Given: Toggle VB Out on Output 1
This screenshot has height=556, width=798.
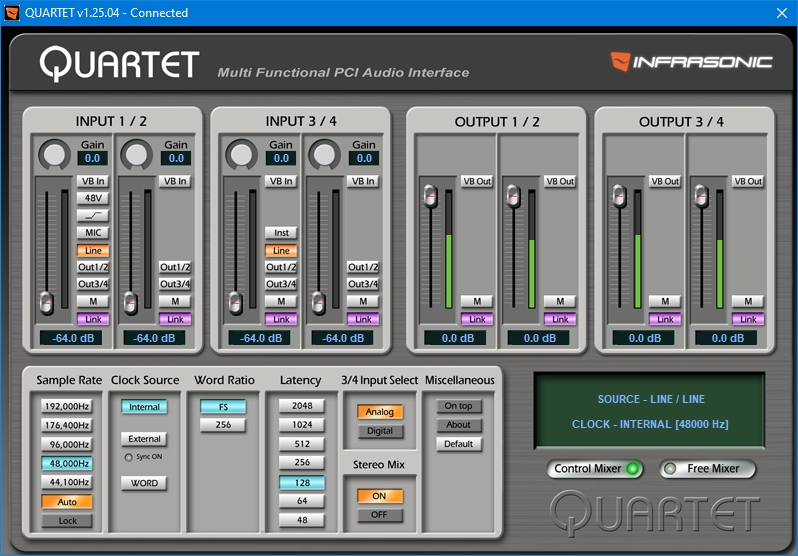Looking at the screenshot, I should tap(477, 181).
